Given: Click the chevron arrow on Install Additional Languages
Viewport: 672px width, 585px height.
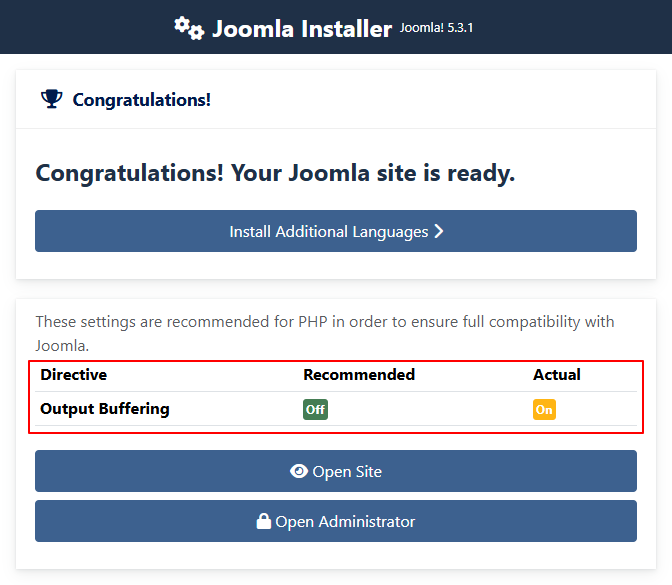Looking at the screenshot, I should coord(438,231).
